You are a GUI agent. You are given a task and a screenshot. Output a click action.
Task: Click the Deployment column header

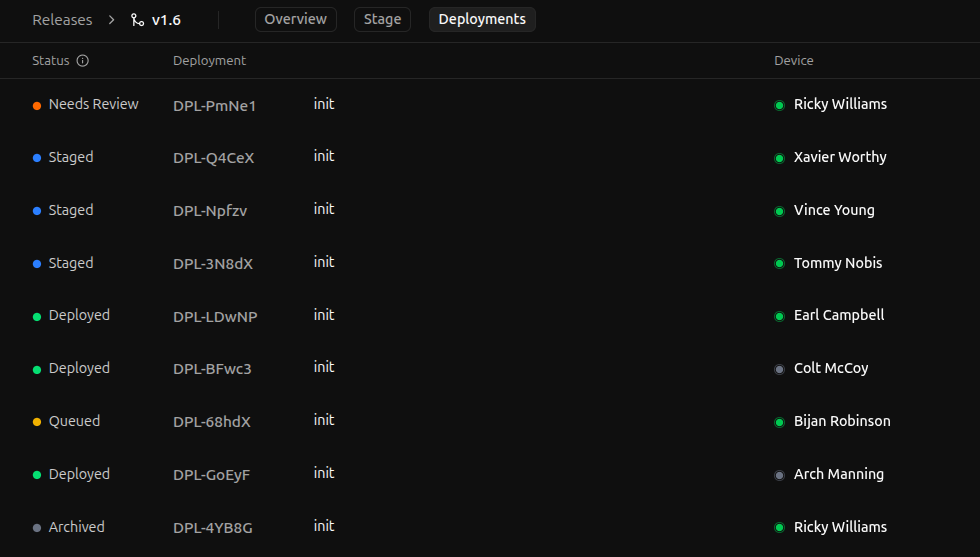[209, 61]
